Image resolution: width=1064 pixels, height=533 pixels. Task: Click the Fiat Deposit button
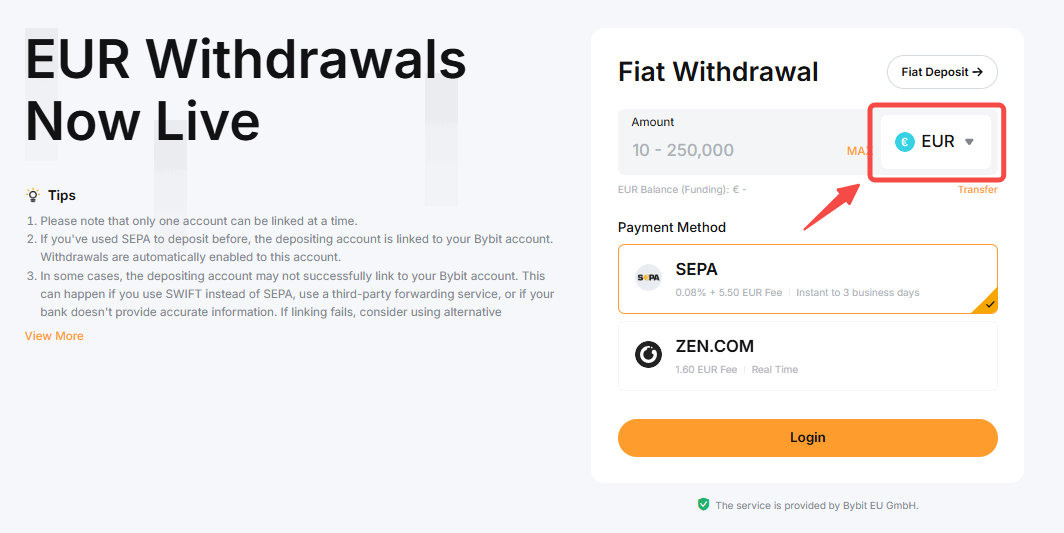click(941, 72)
